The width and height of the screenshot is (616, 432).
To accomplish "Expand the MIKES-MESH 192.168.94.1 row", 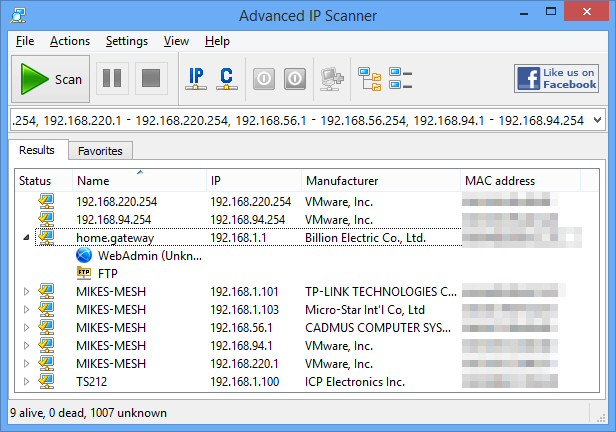I will click(x=26, y=346).
